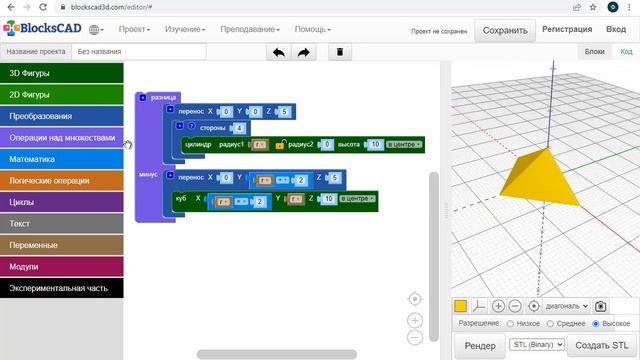
Task: Open the диагональ view dropdown
Action: click(x=567, y=306)
